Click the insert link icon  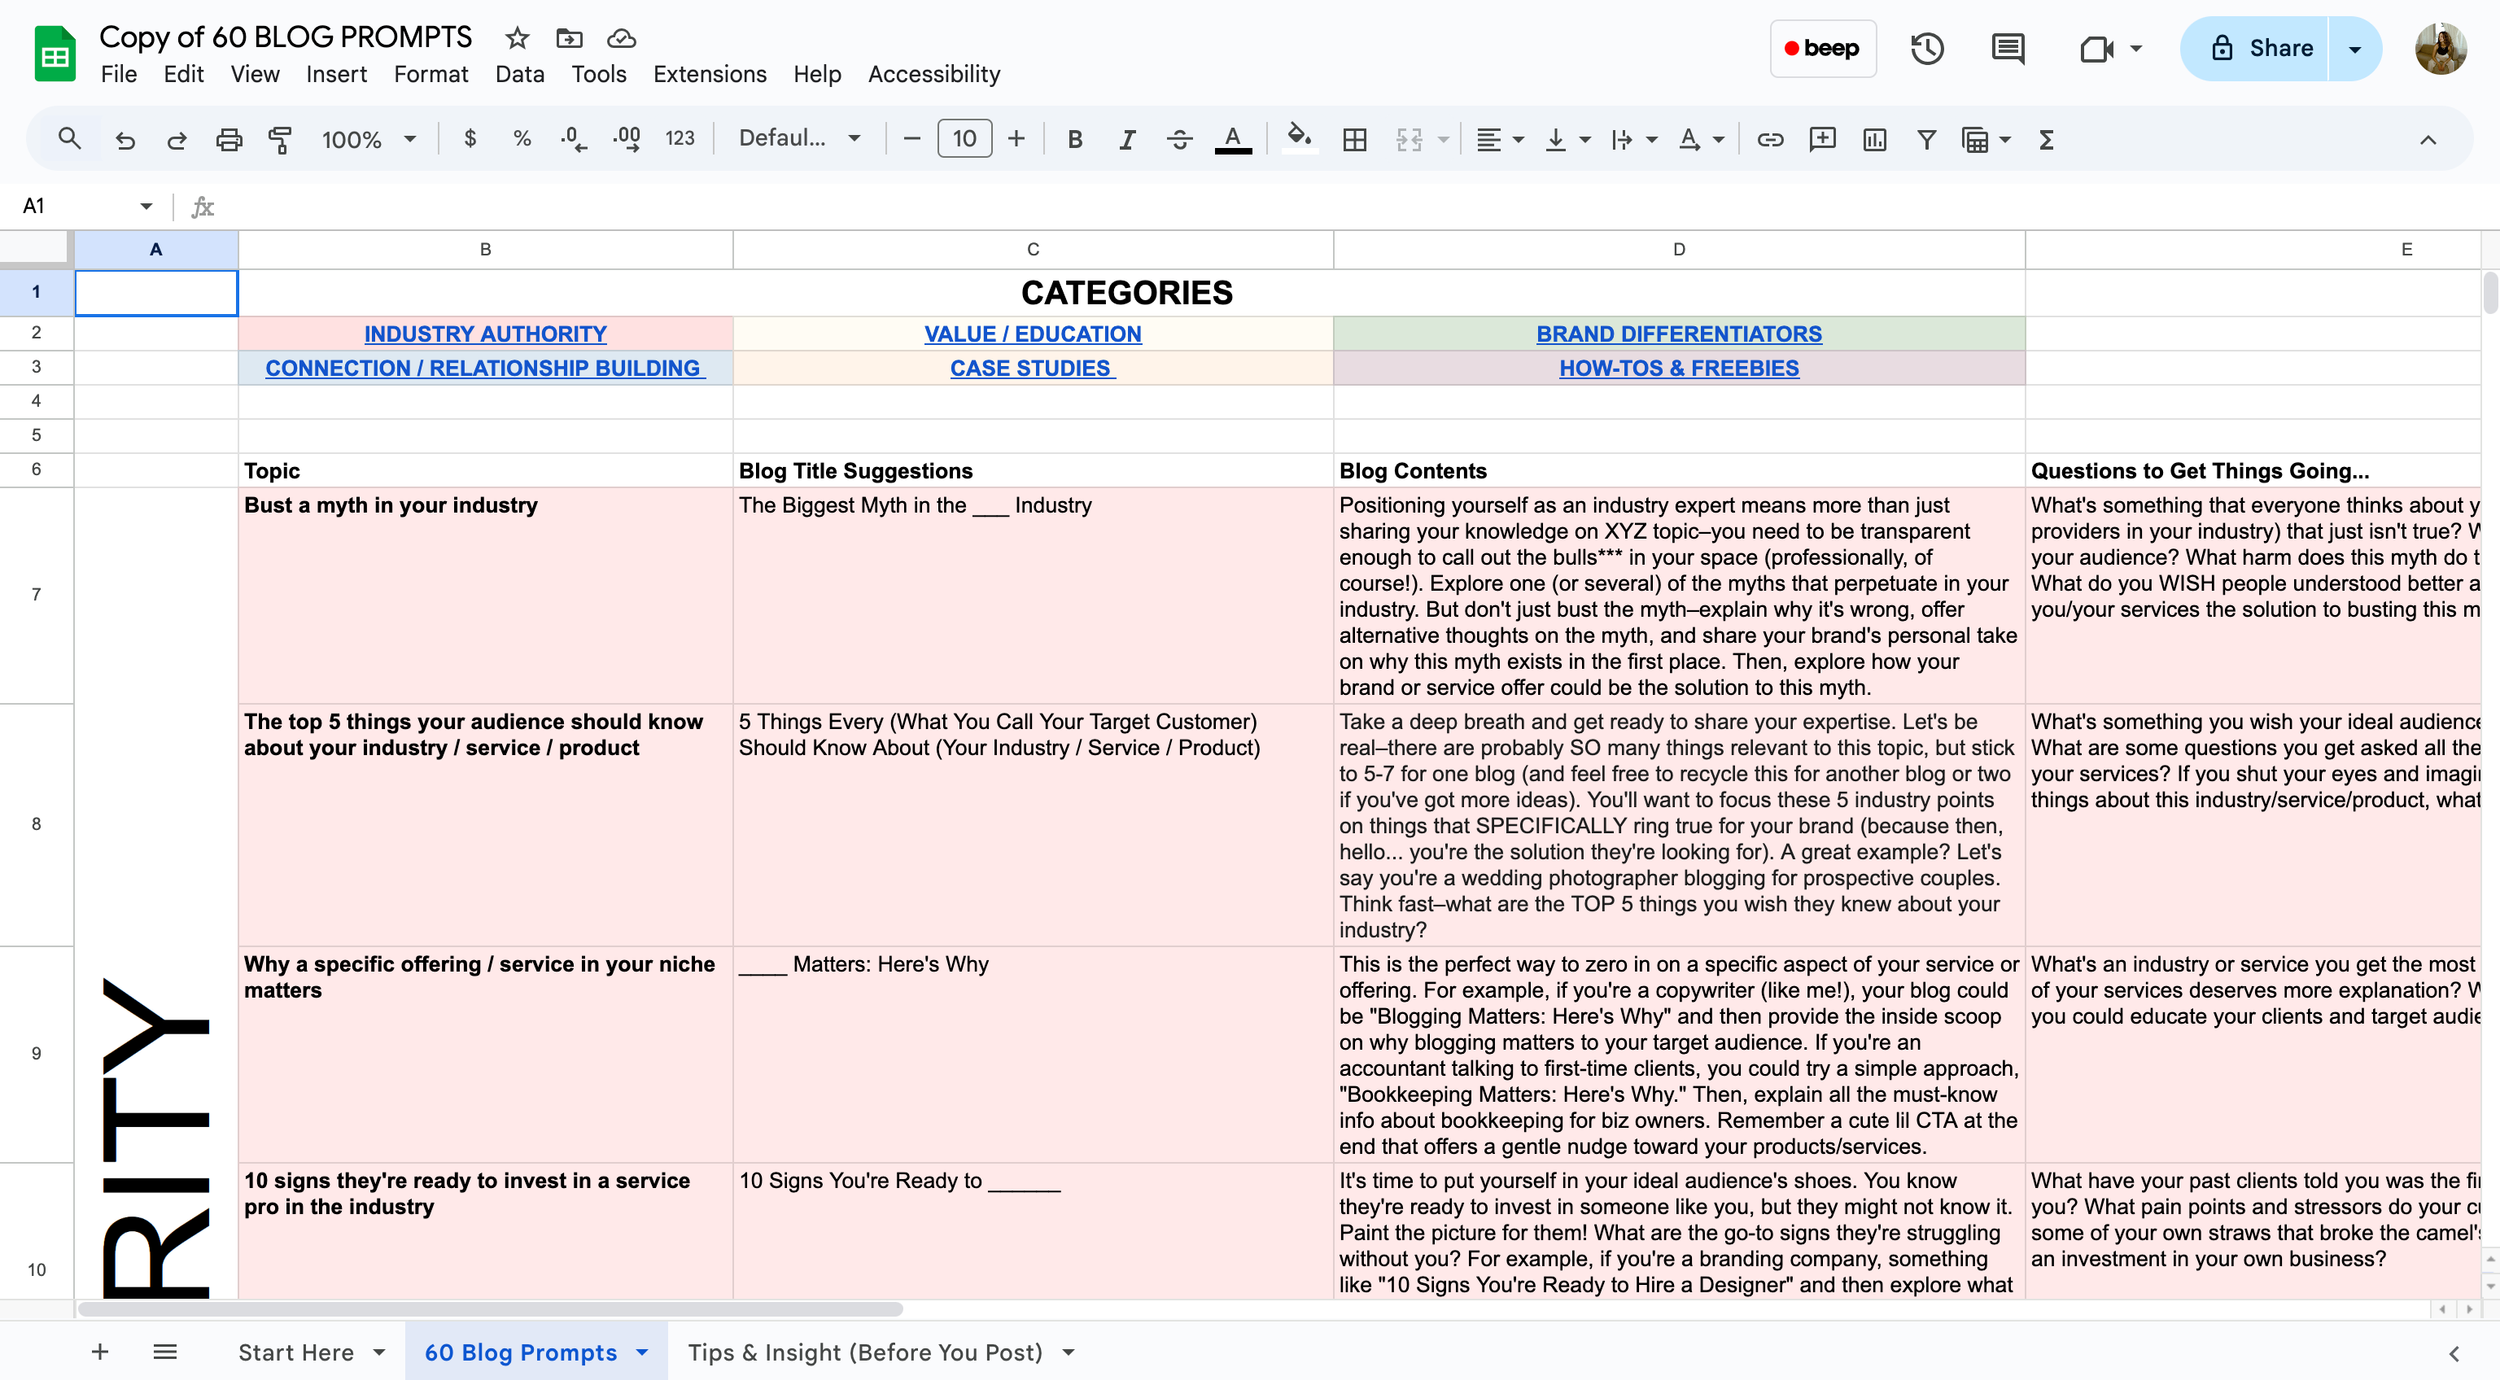click(1770, 140)
